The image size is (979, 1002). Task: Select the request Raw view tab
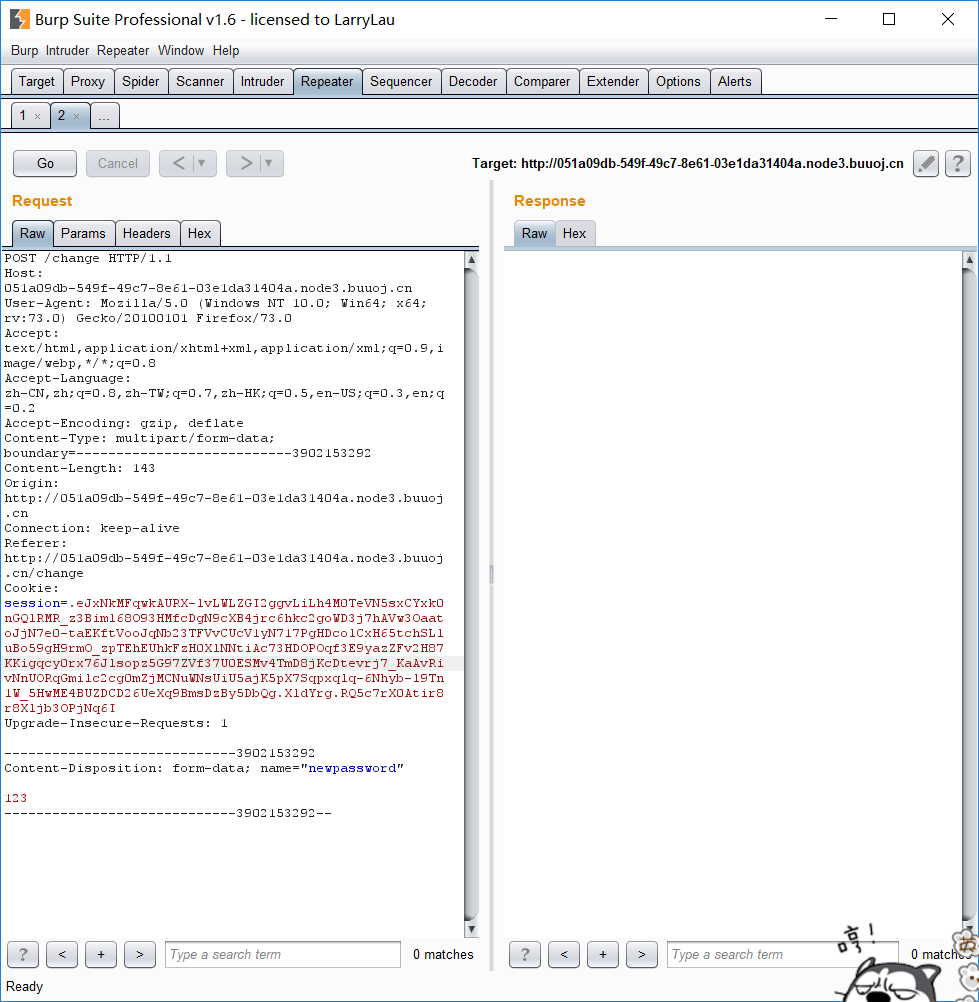pyautogui.click(x=32, y=233)
